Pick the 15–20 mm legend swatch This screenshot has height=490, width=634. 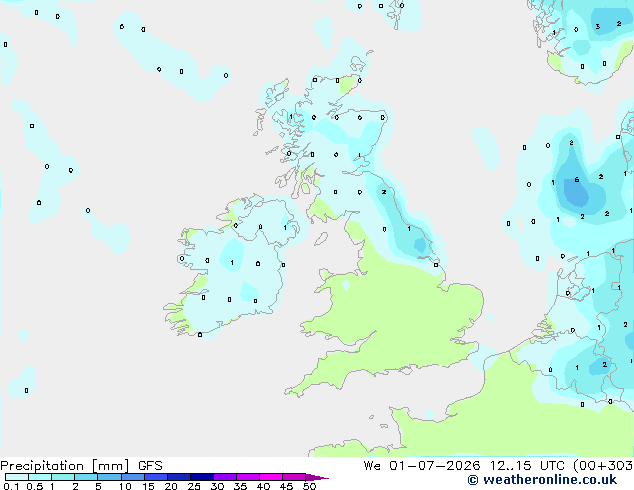coord(156,477)
